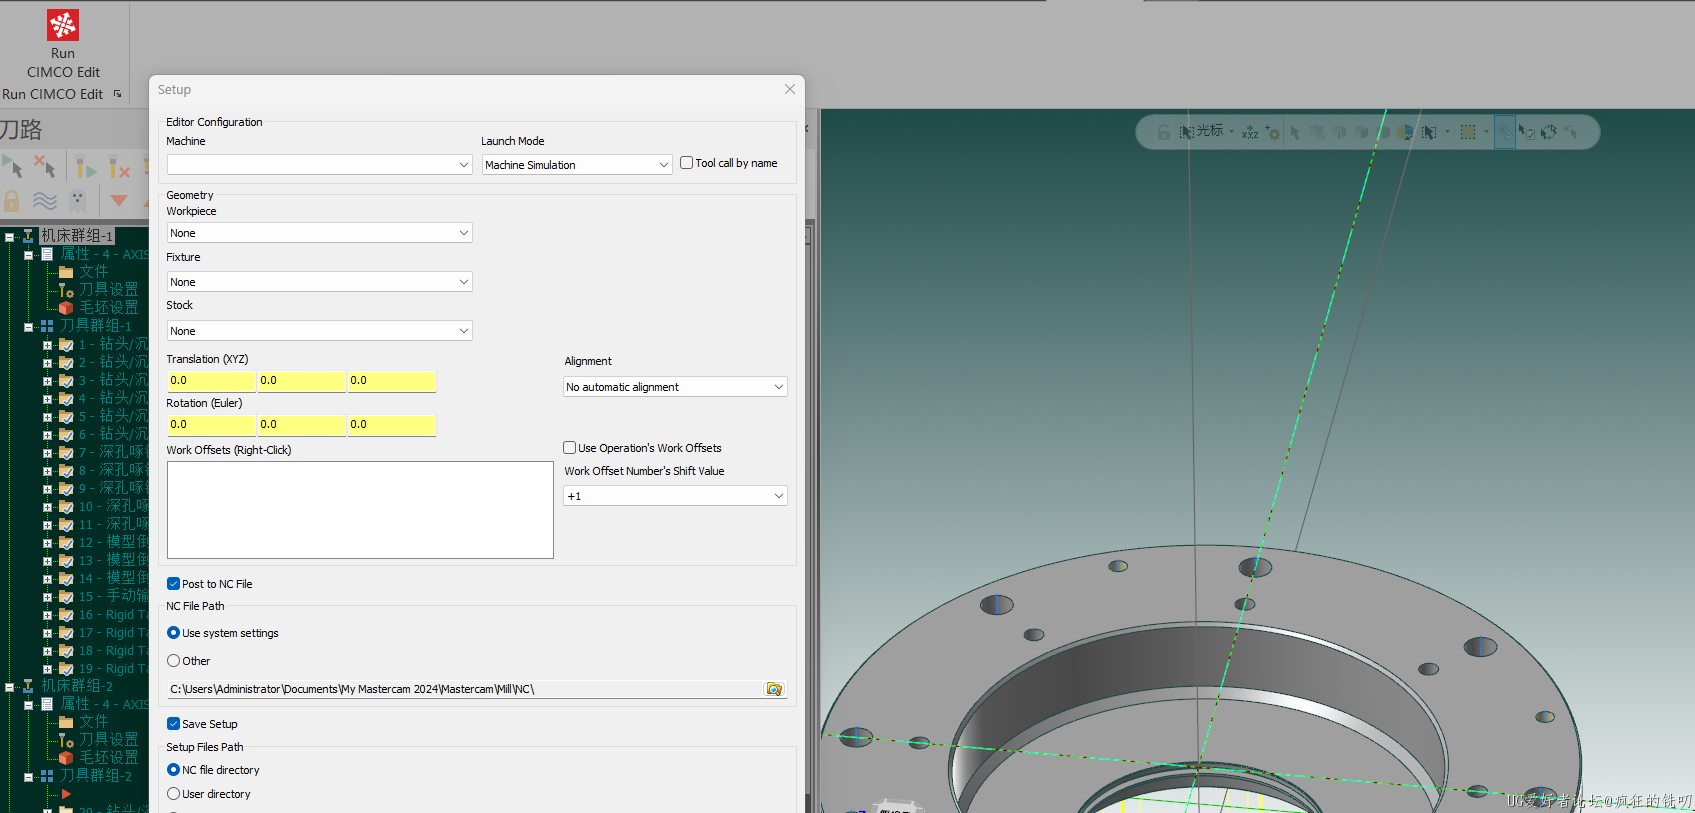
Task: Open the Fixture dropdown
Action: pos(319,282)
